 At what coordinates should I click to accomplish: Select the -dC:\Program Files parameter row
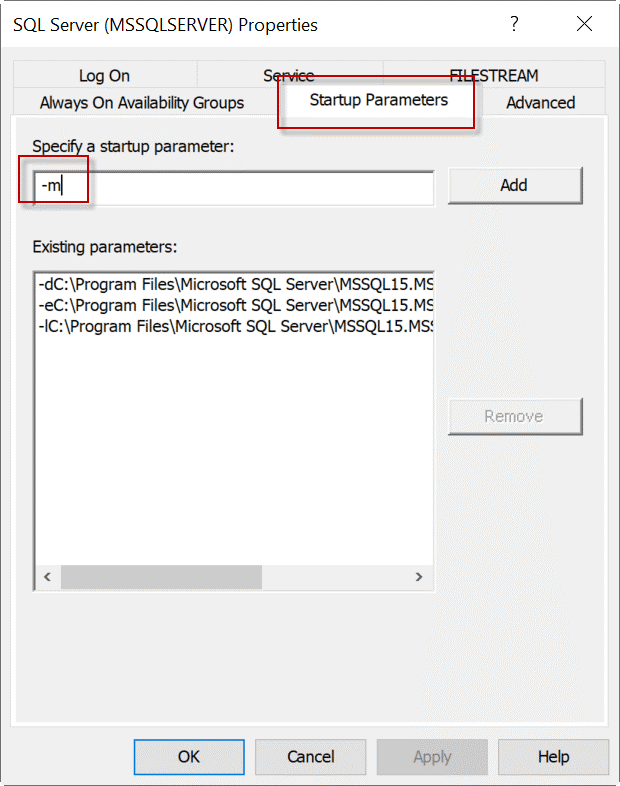[235, 284]
